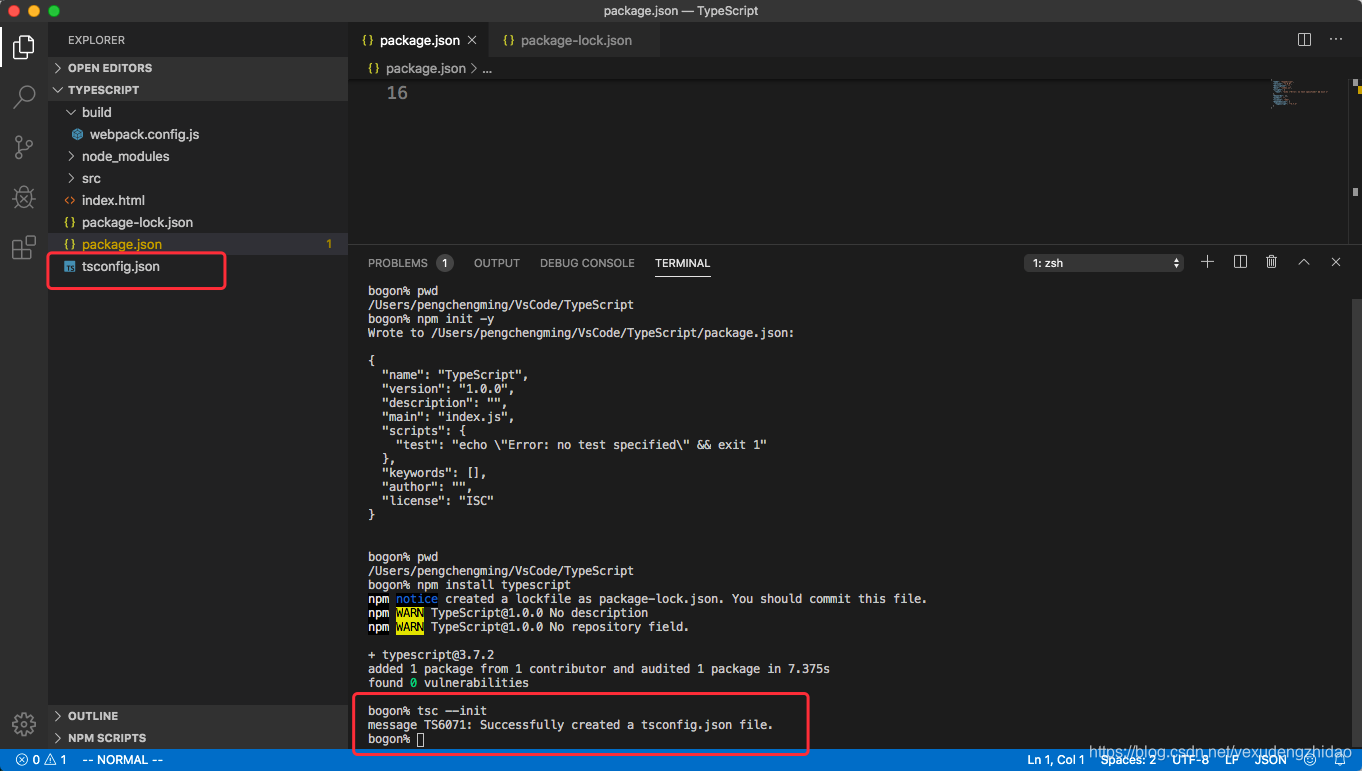Change encoding via UTF-8 status item
Screen dimensions: 1362x771
click(1190, 760)
